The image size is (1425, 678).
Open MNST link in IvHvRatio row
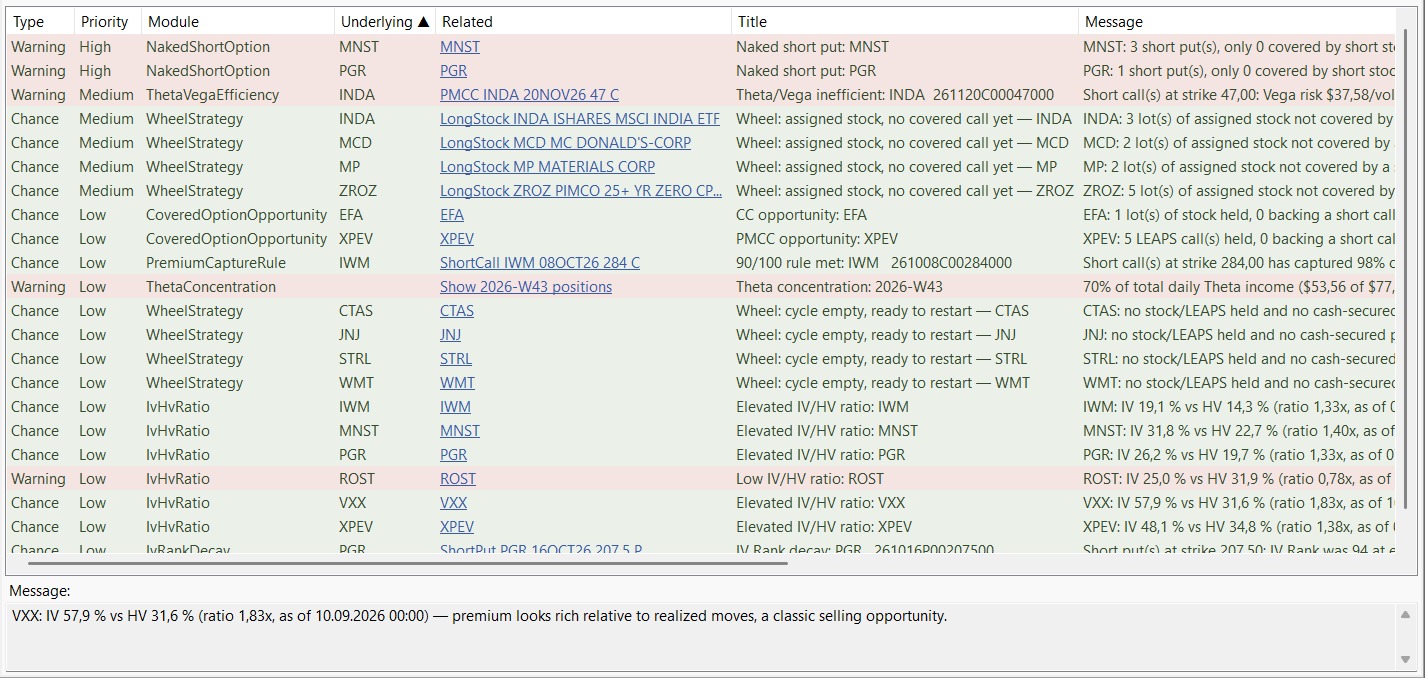pyautogui.click(x=460, y=431)
